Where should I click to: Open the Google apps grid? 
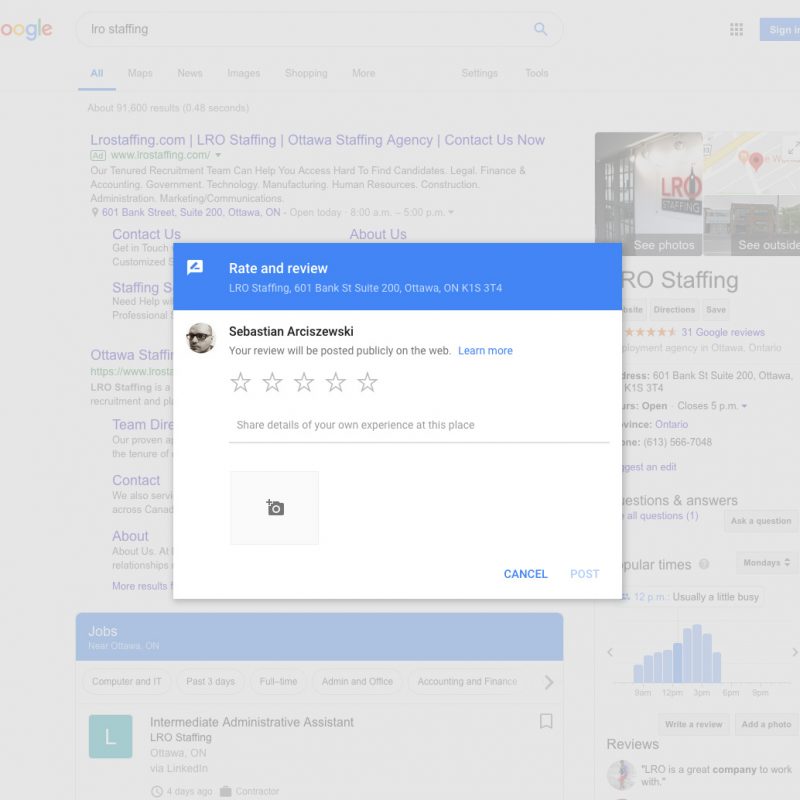click(737, 30)
